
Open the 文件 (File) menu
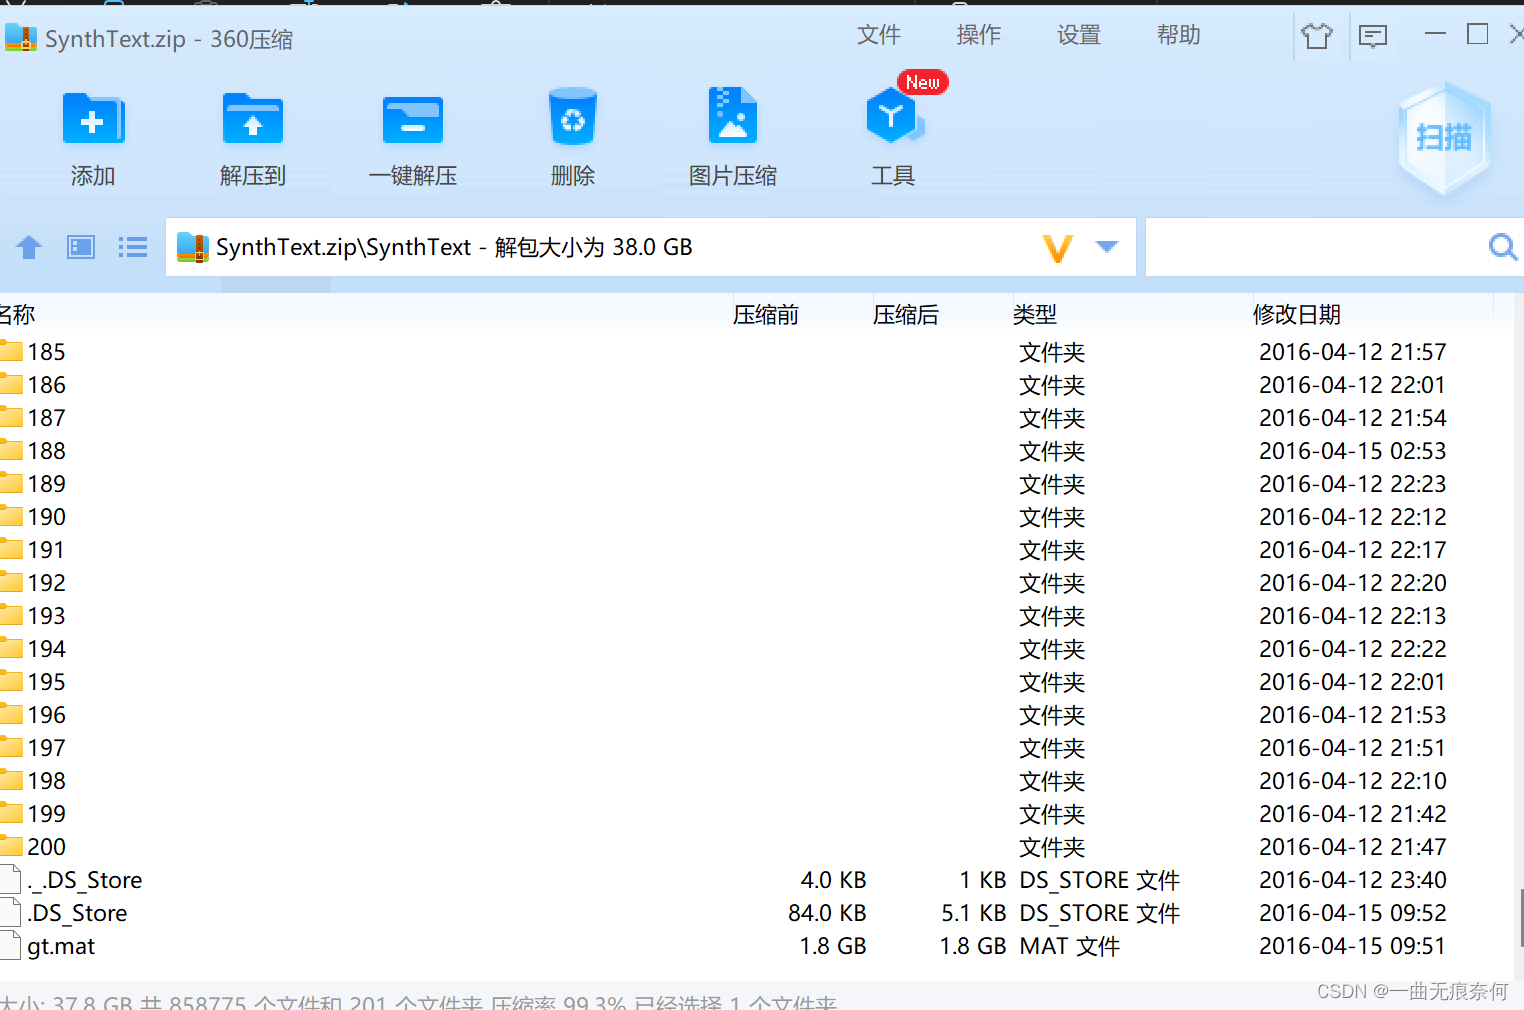879,35
